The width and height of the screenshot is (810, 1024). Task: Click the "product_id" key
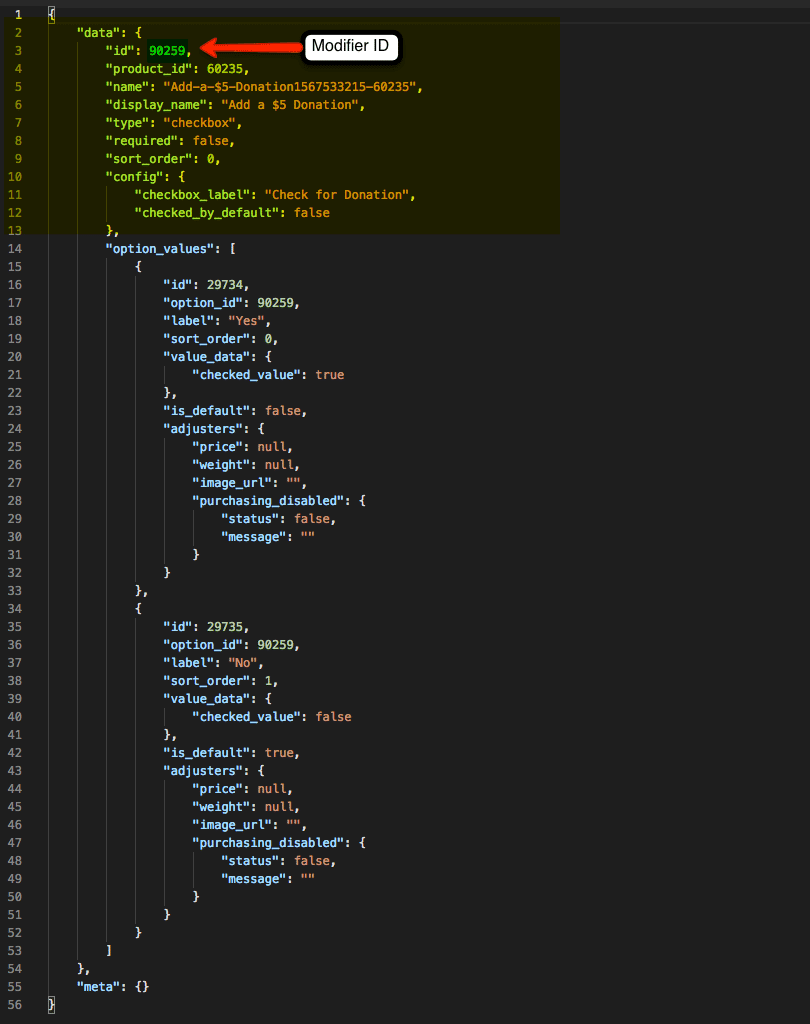[x=149, y=69]
